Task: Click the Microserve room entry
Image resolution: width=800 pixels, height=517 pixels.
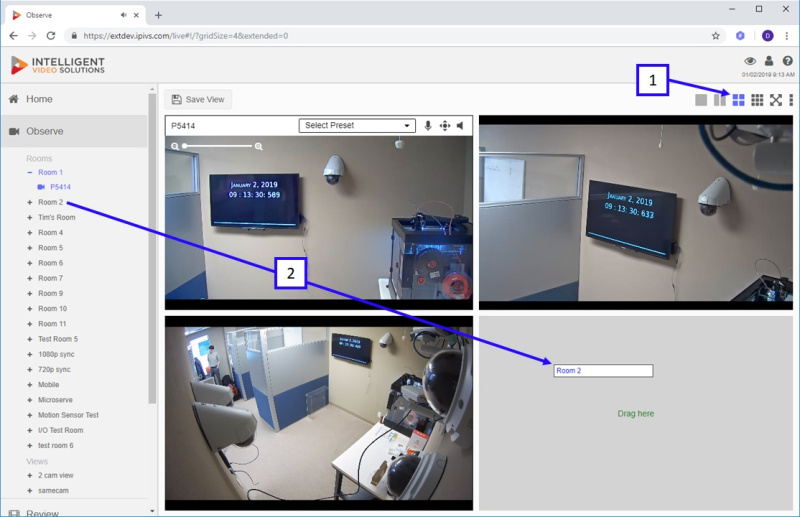Action: click(55, 400)
